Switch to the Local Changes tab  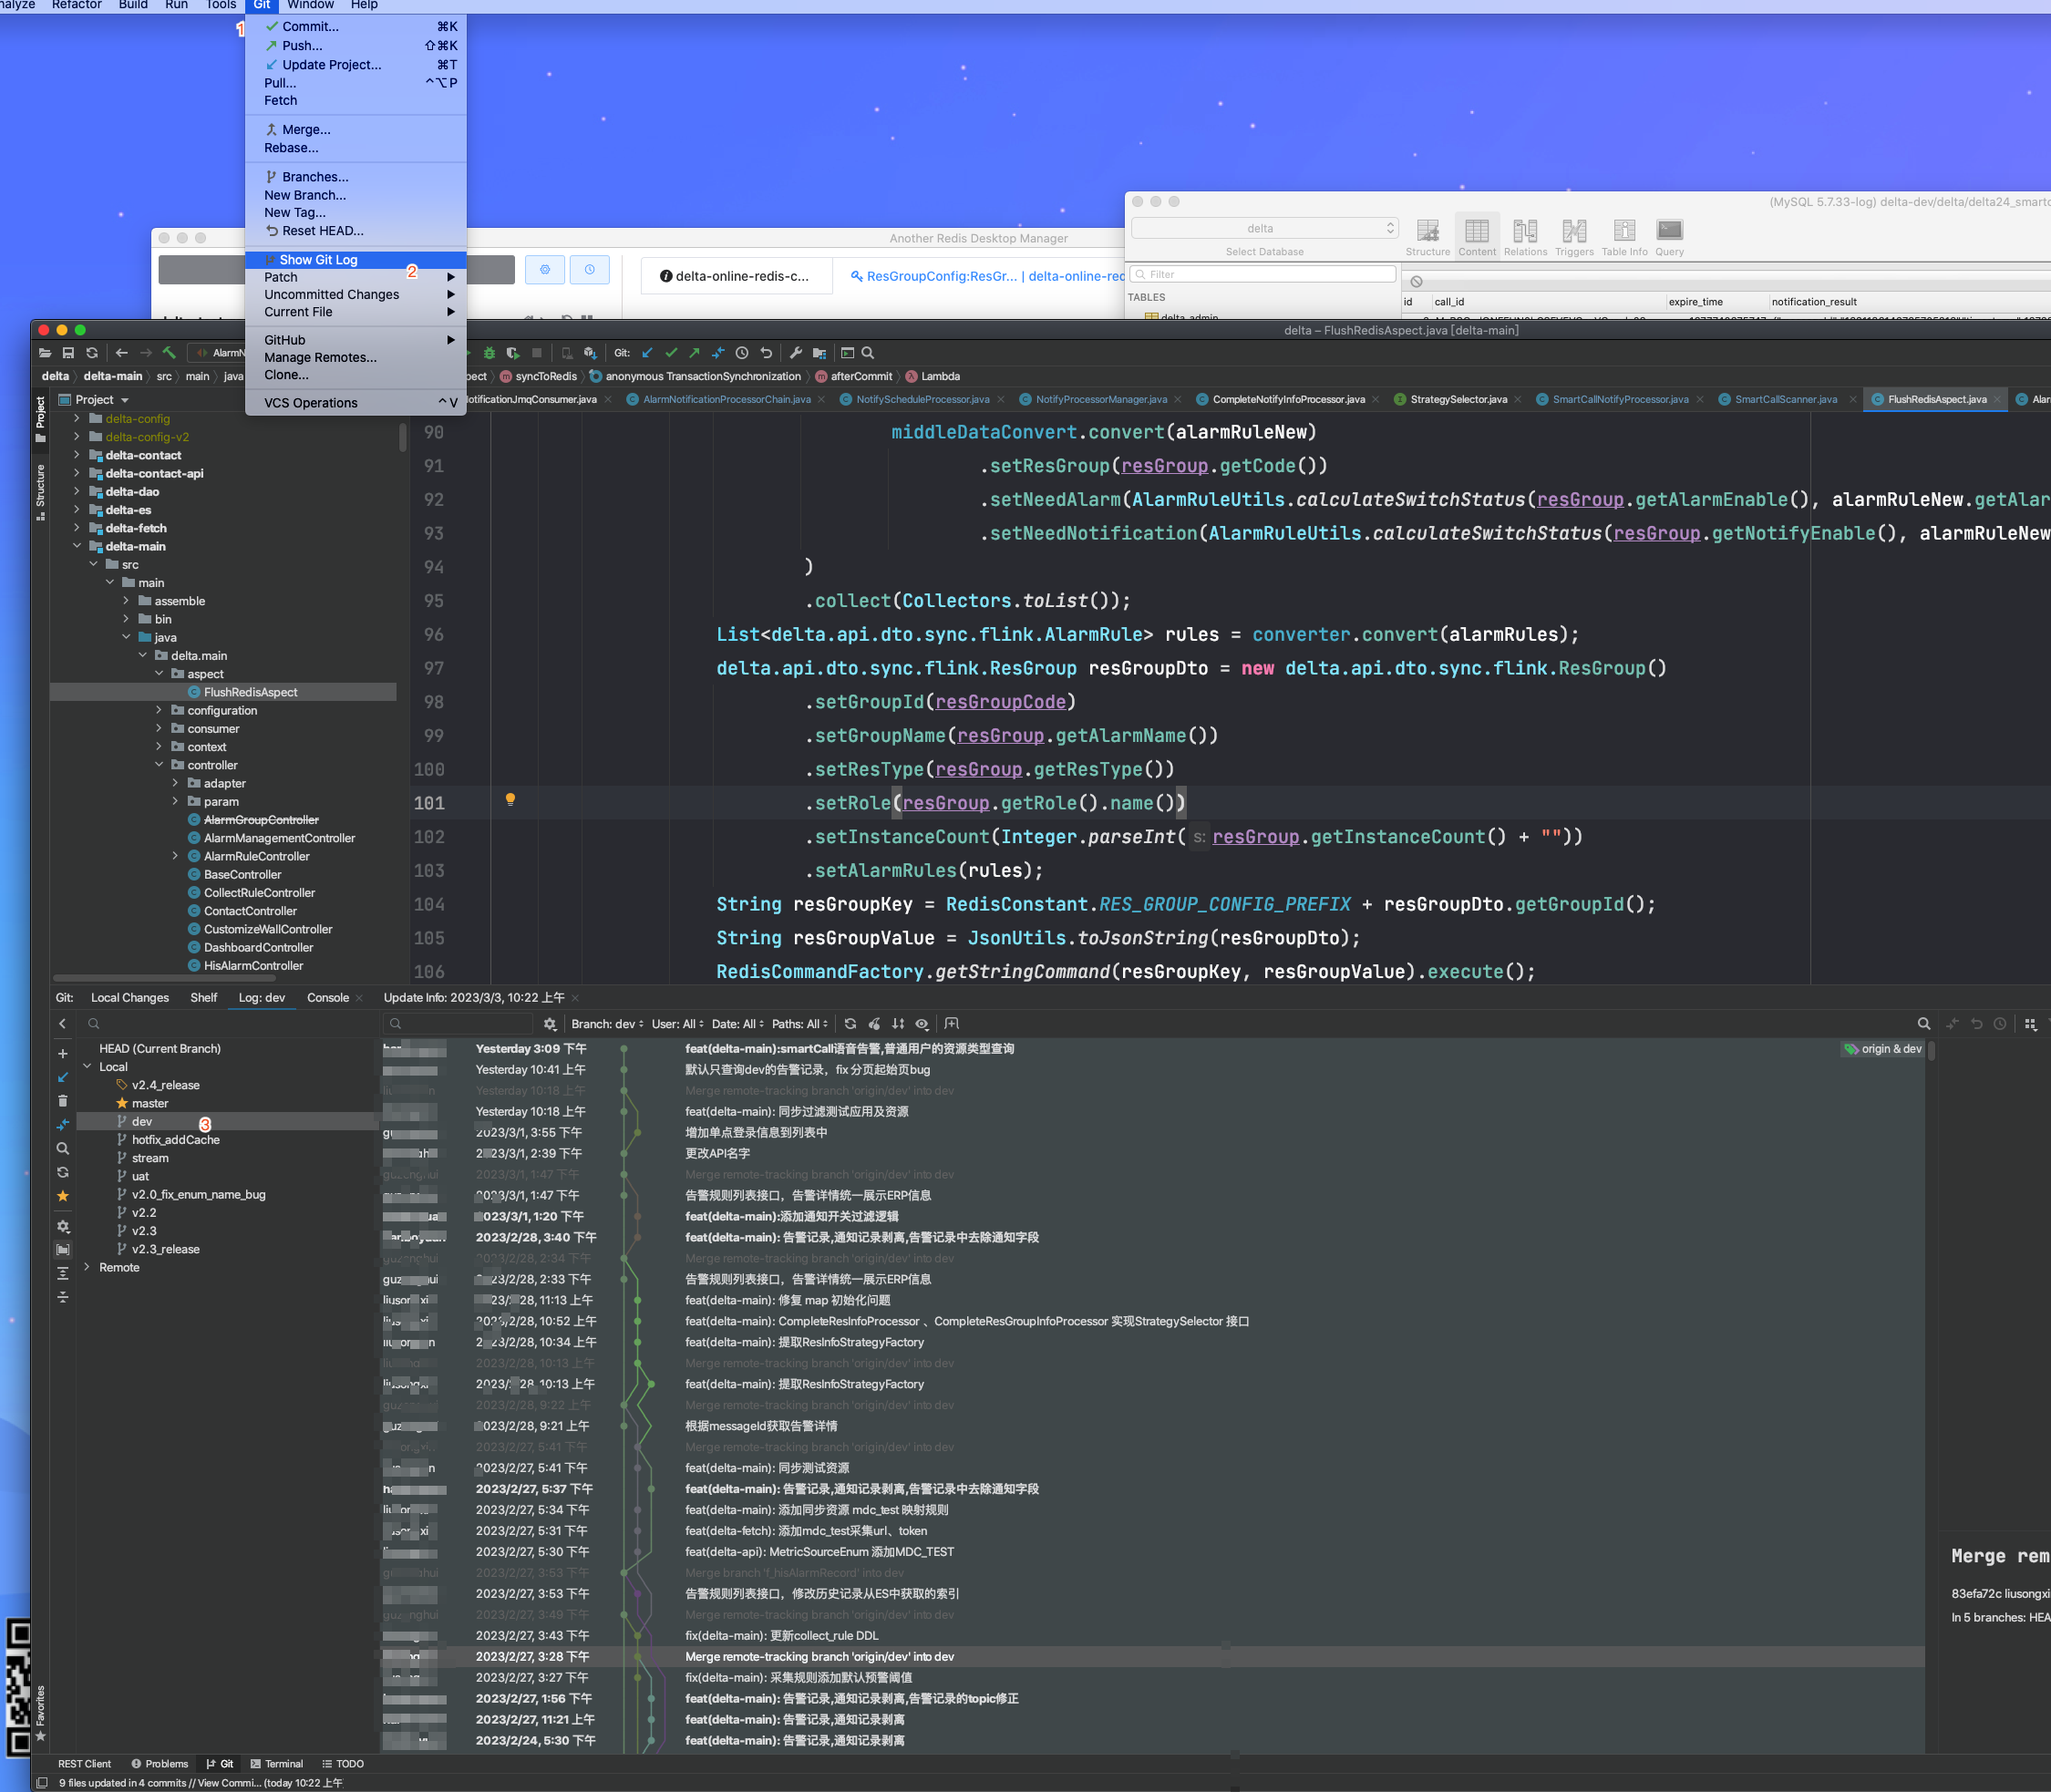point(130,998)
